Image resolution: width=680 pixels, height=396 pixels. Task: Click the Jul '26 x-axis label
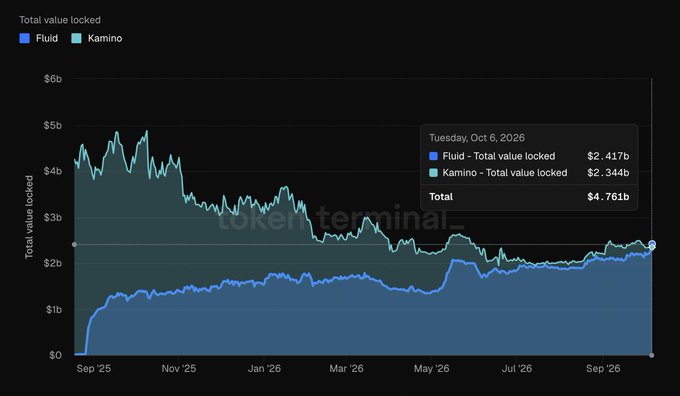pos(517,369)
